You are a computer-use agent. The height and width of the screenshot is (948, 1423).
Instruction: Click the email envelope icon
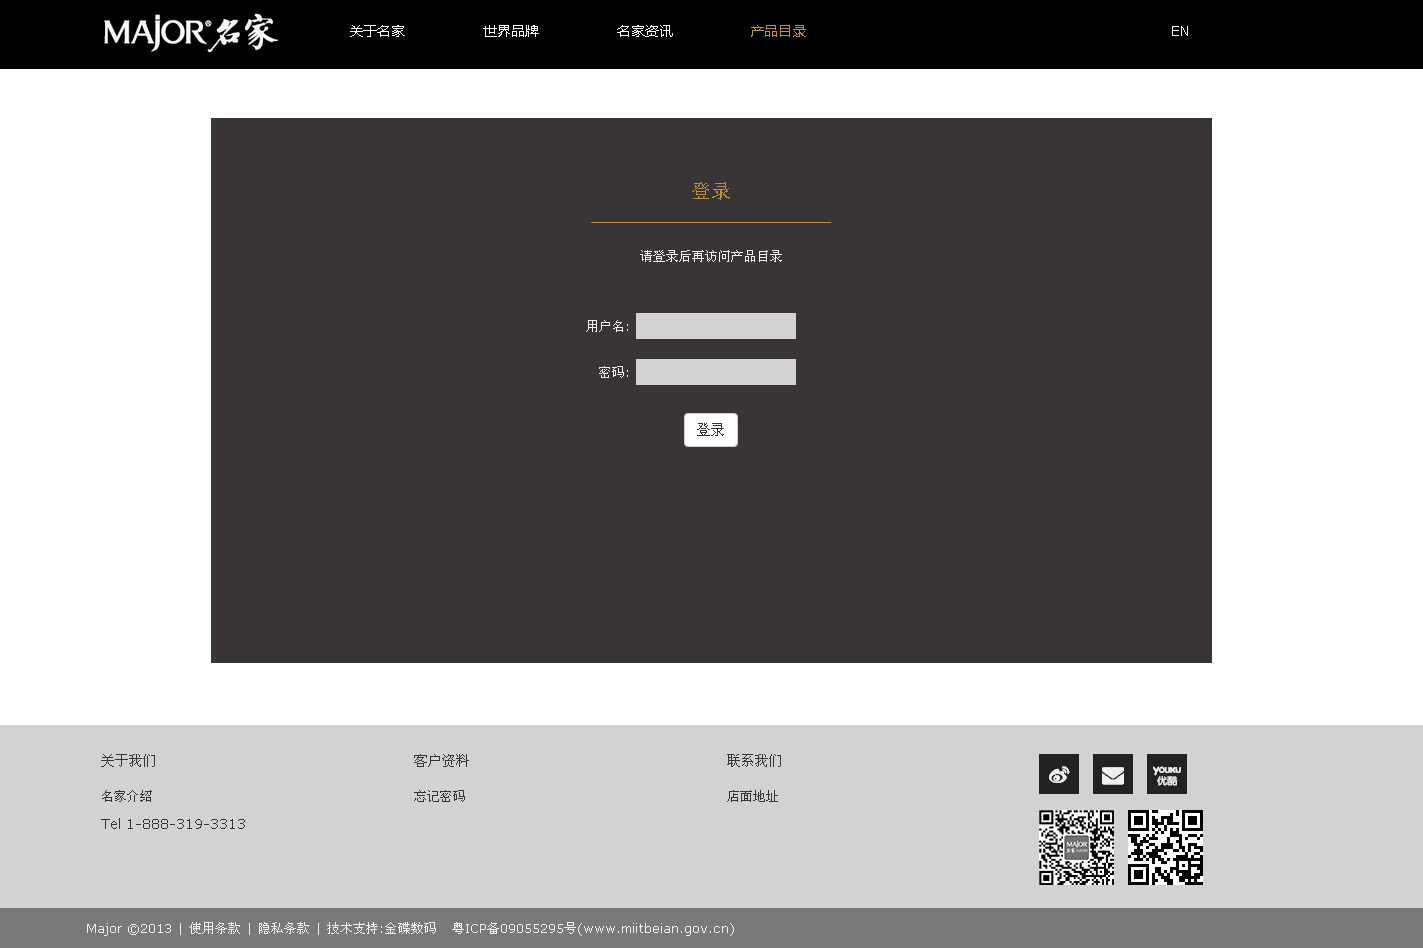tap(1112, 774)
